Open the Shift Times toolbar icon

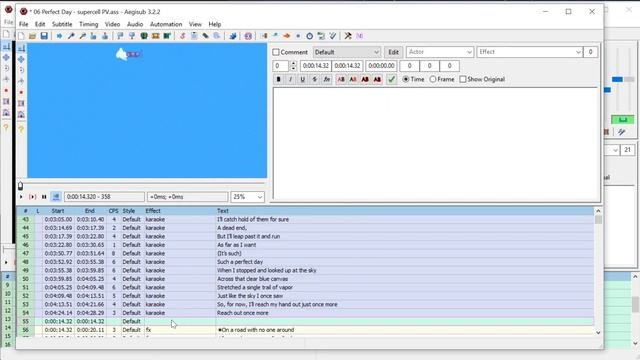(264, 36)
